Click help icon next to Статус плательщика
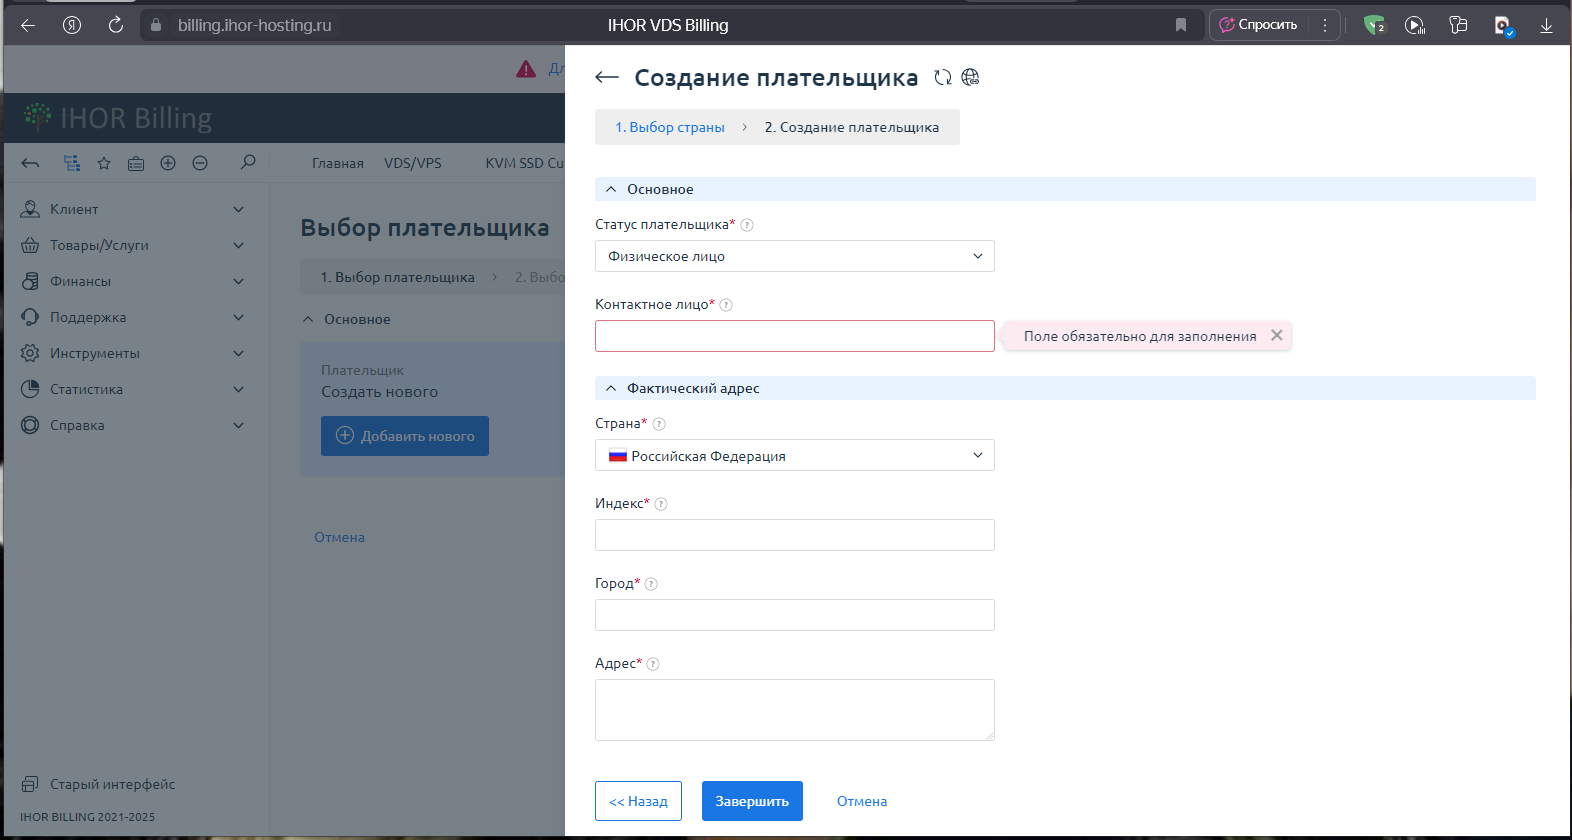Image resolution: width=1572 pixels, height=840 pixels. (747, 225)
